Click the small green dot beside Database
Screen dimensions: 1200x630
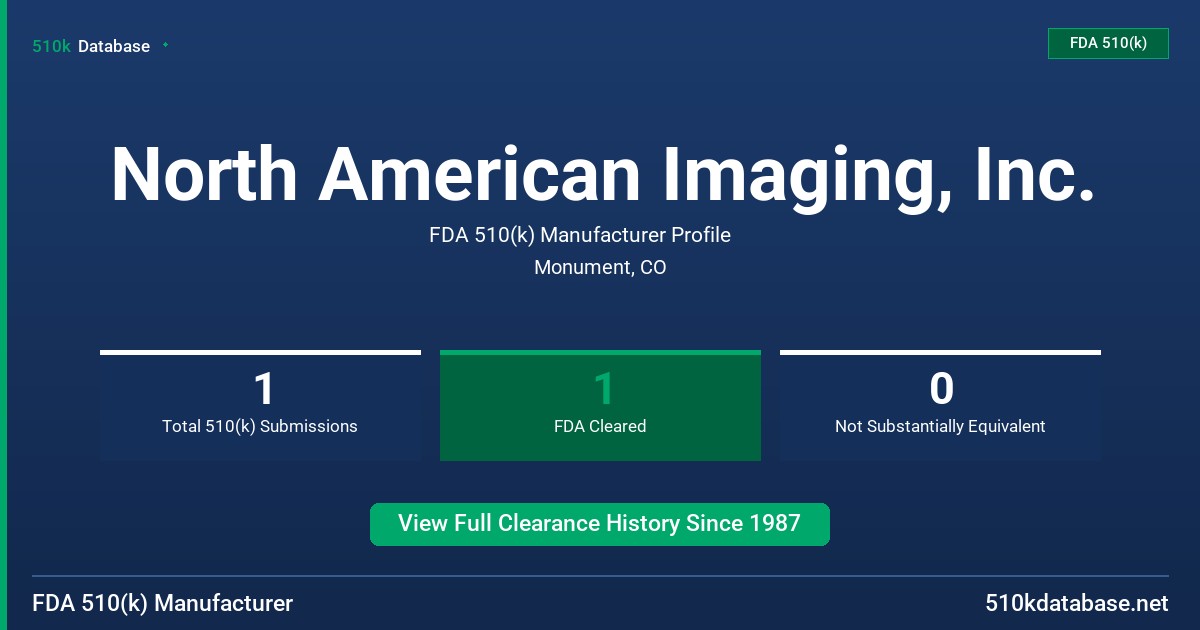[165, 45]
